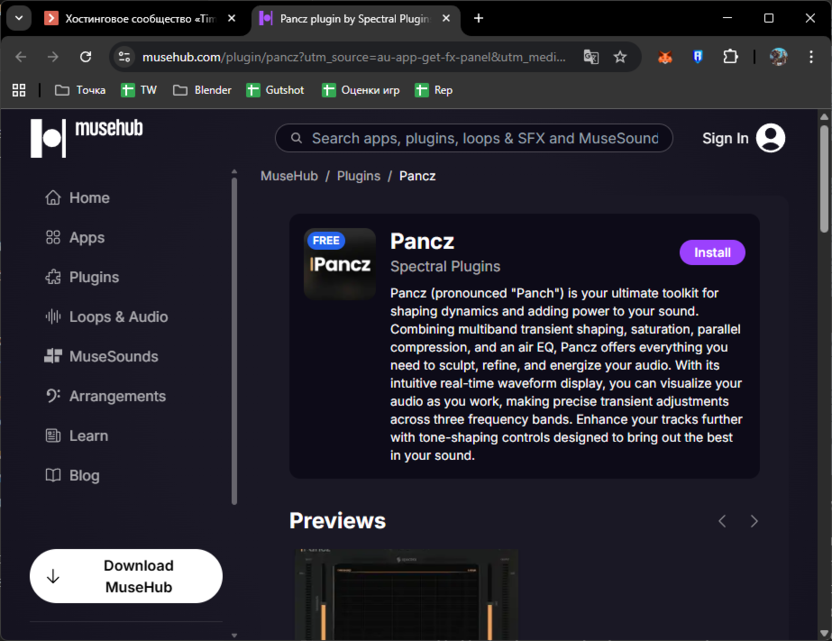Open the MuseHub logo home link
The width and height of the screenshot is (832, 641).
pyautogui.click(x=86, y=138)
